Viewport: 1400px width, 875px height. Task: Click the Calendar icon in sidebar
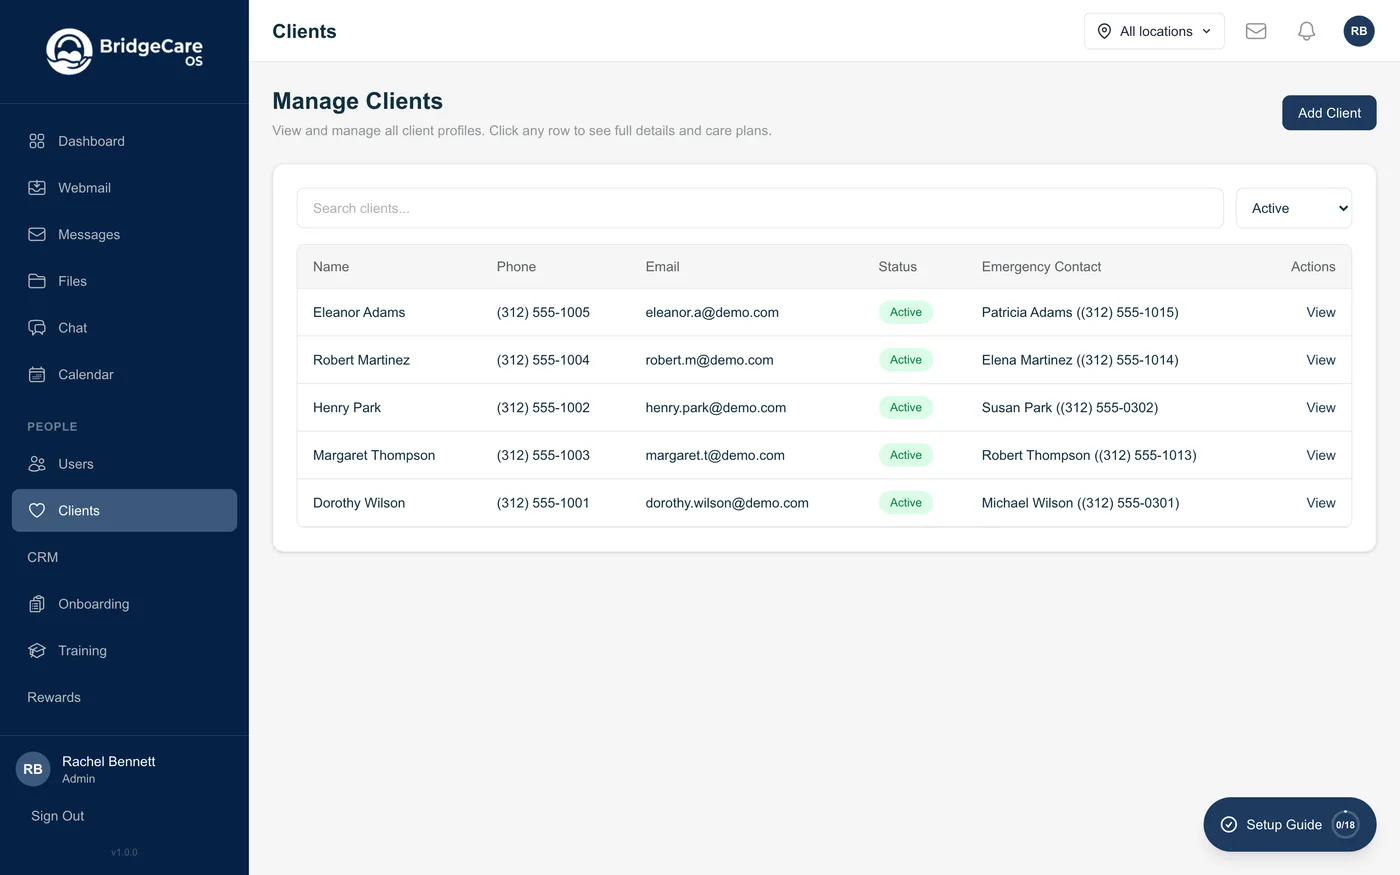(37, 374)
